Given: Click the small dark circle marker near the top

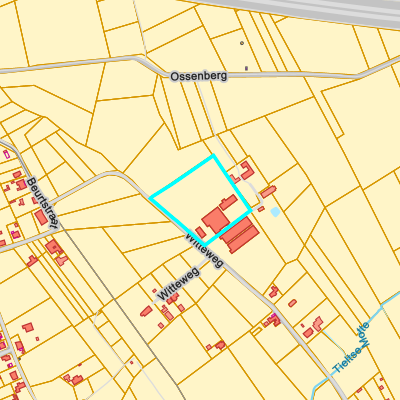Looking at the screenshot, I should click(x=242, y=43).
